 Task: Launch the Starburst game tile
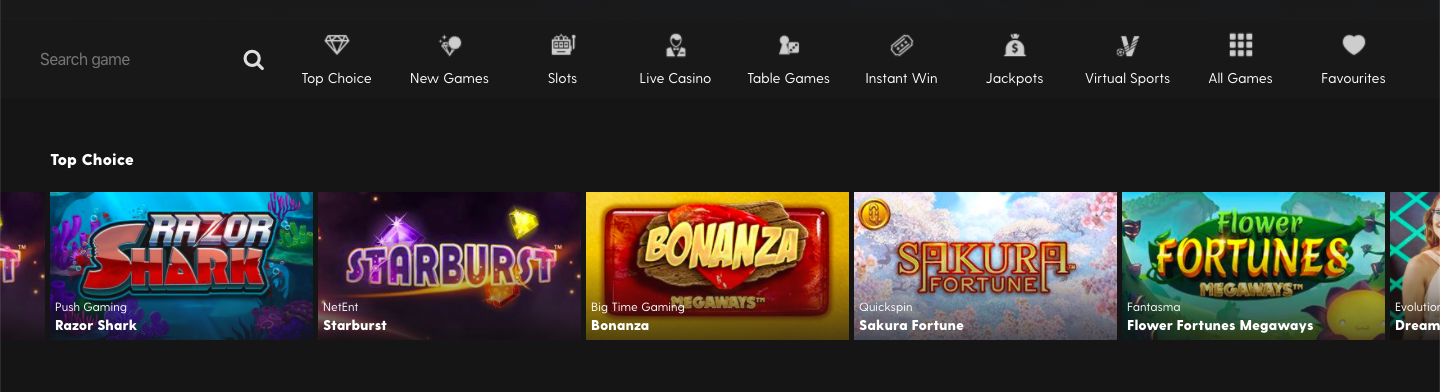click(450, 266)
